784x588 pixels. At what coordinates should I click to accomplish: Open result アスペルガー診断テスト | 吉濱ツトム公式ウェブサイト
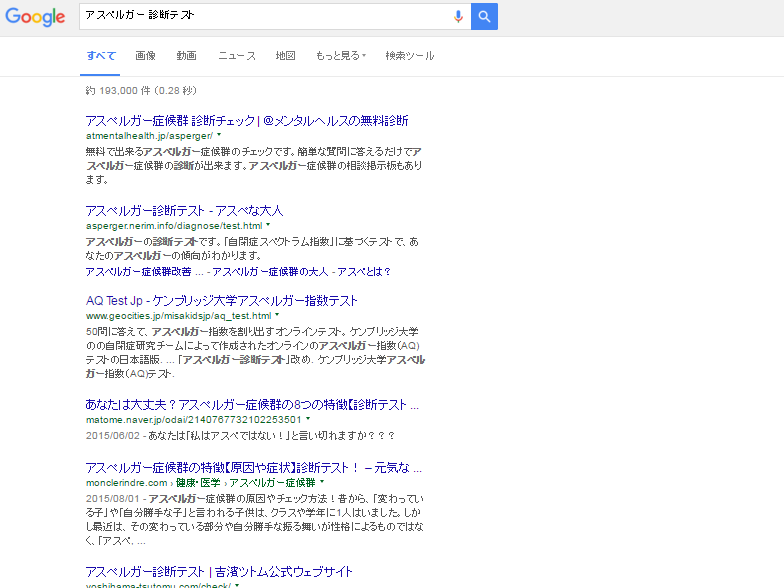[219, 572]
